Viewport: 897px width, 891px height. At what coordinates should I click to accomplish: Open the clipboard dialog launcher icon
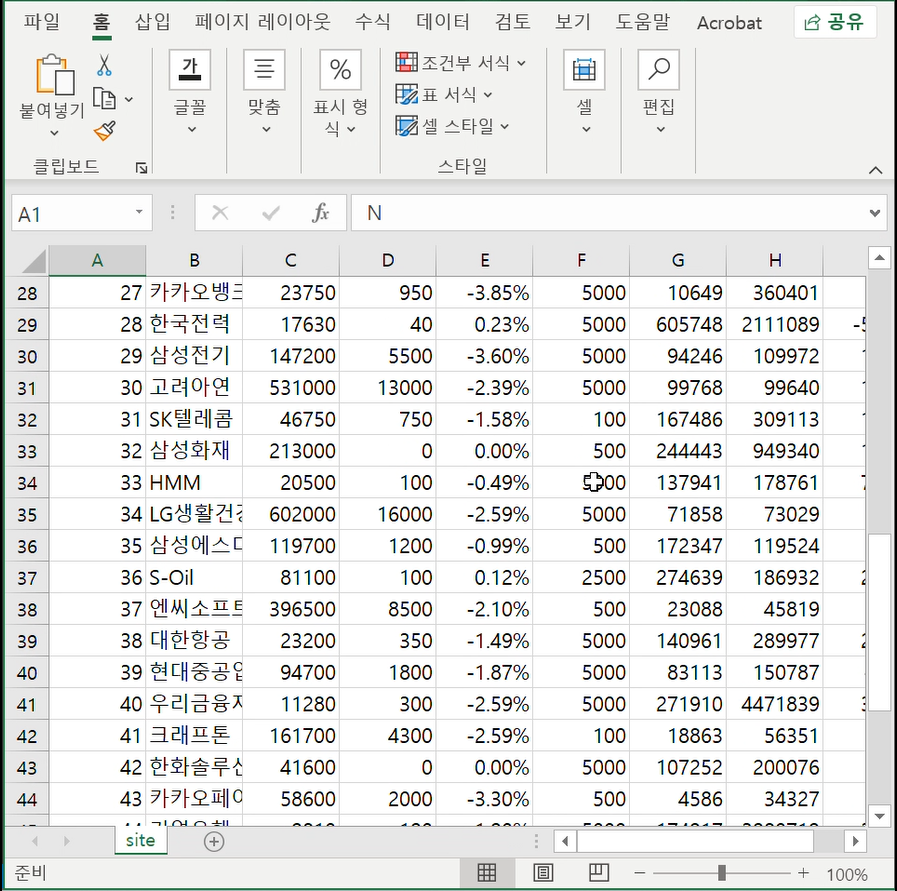pos(141,168)
